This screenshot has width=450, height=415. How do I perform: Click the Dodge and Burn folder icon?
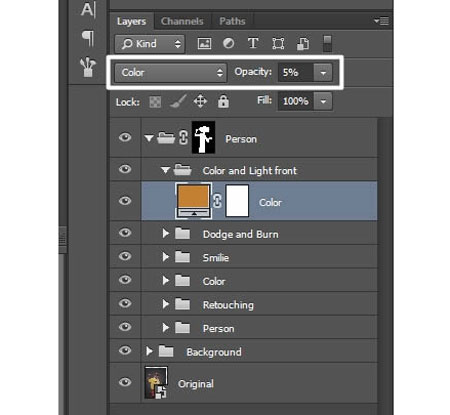pyautogui.click(x=182, y=234)
